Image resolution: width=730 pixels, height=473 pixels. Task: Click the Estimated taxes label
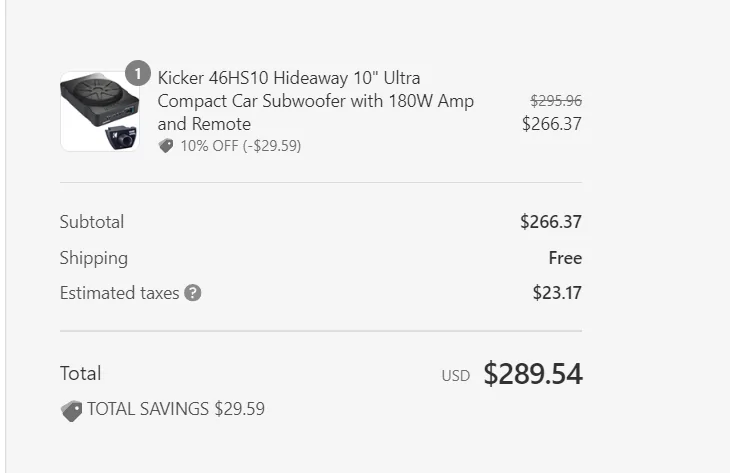tap(119, 294)
